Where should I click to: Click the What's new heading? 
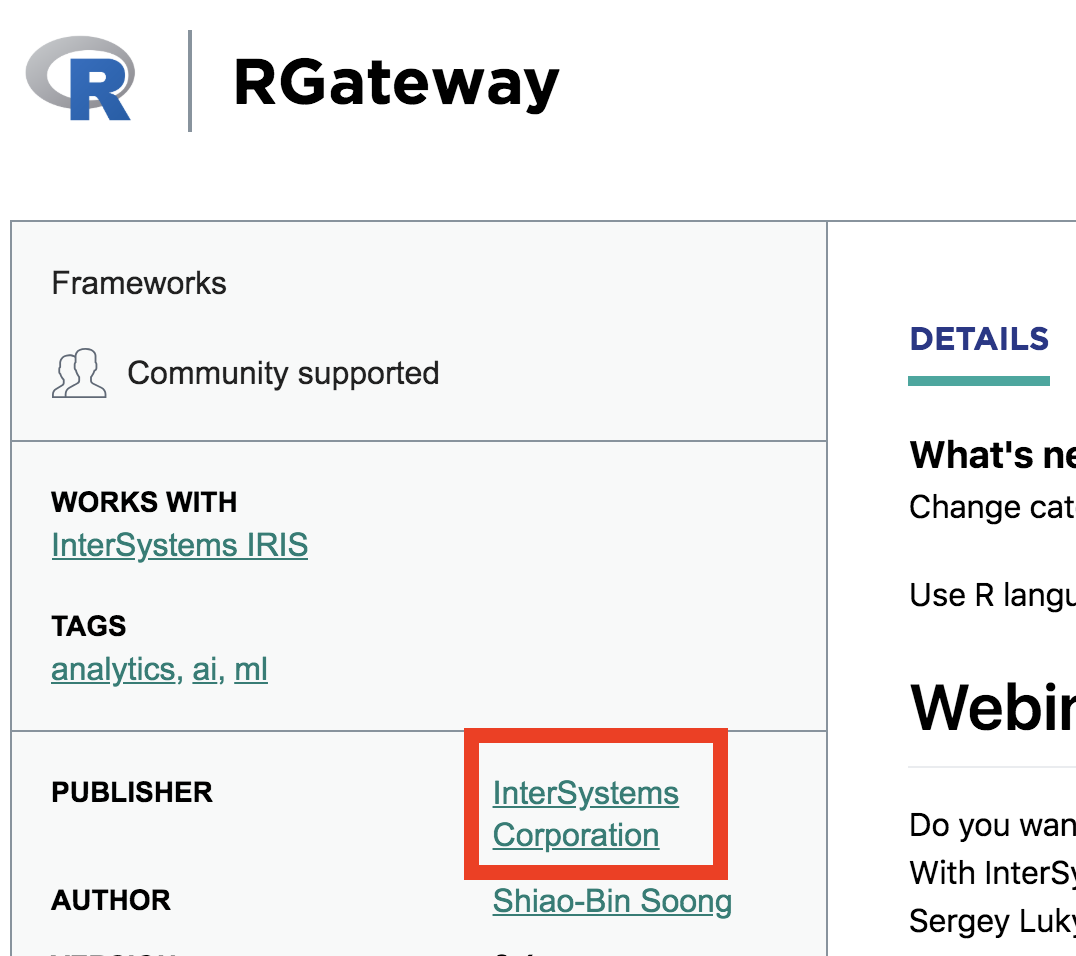coord(992,454)
